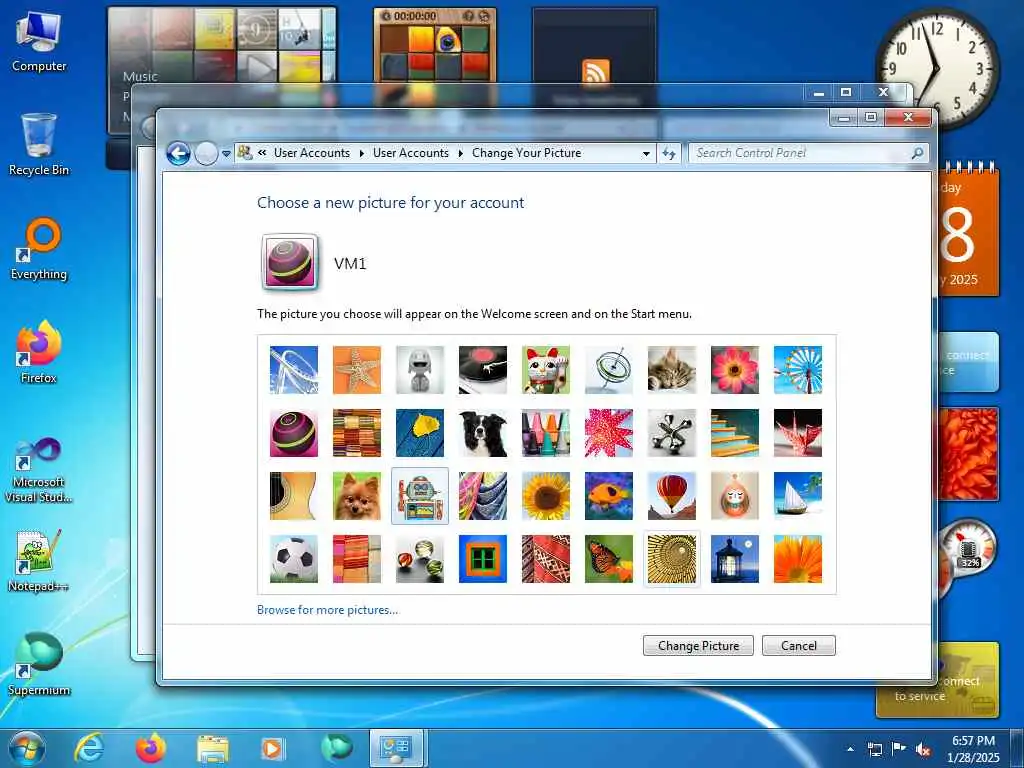Image resolution: width=1024 pixels, height=768 pixels.
Task: Select the colorful tin robot picture
Action: point(420,496)
